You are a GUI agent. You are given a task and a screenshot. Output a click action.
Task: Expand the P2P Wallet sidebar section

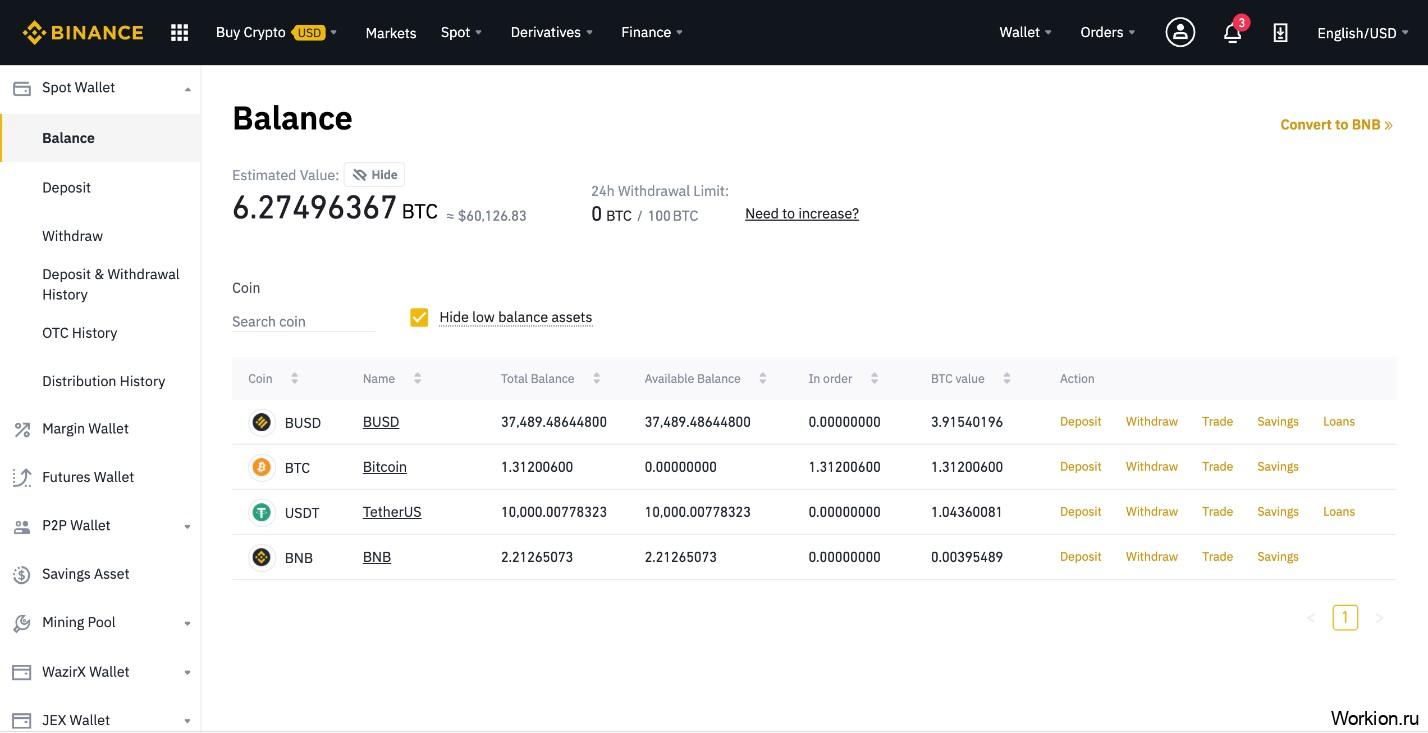[x=100, y=526]
